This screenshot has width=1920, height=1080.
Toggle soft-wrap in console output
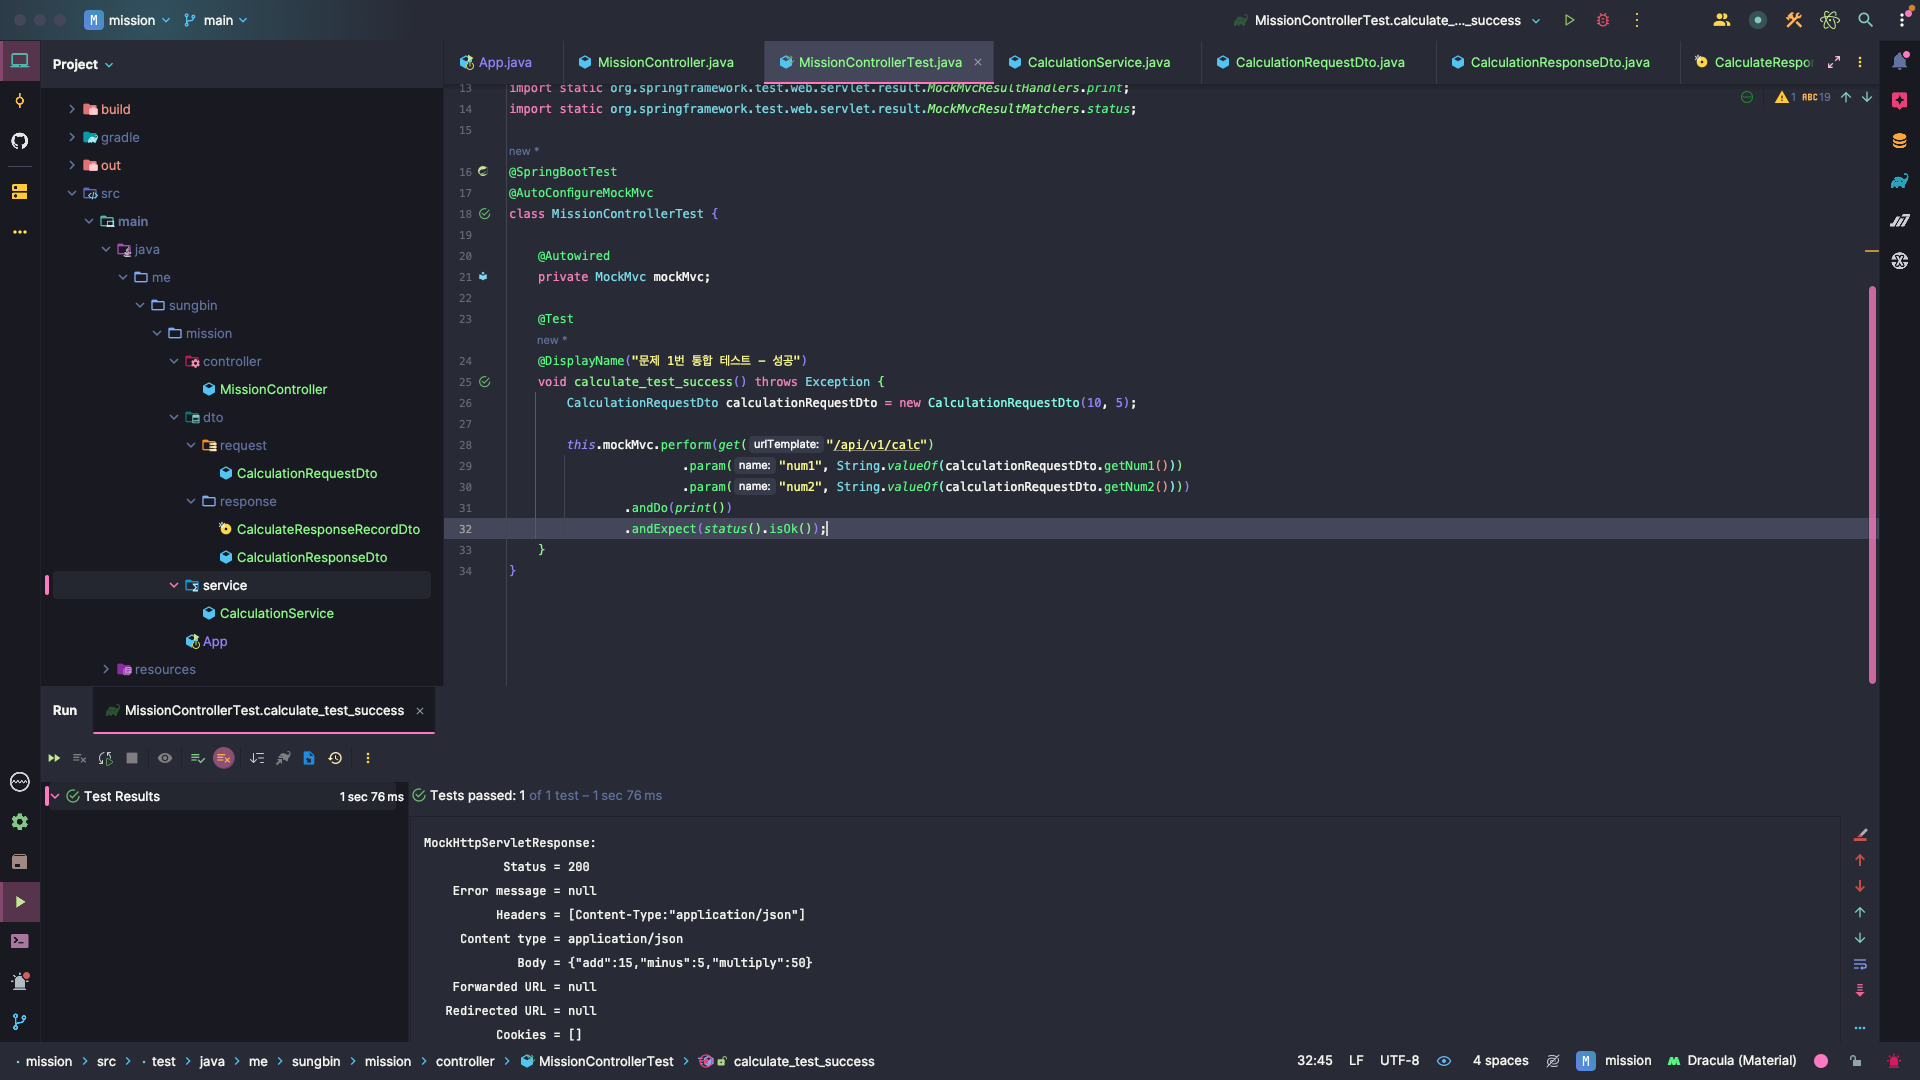coord(1860,964)
